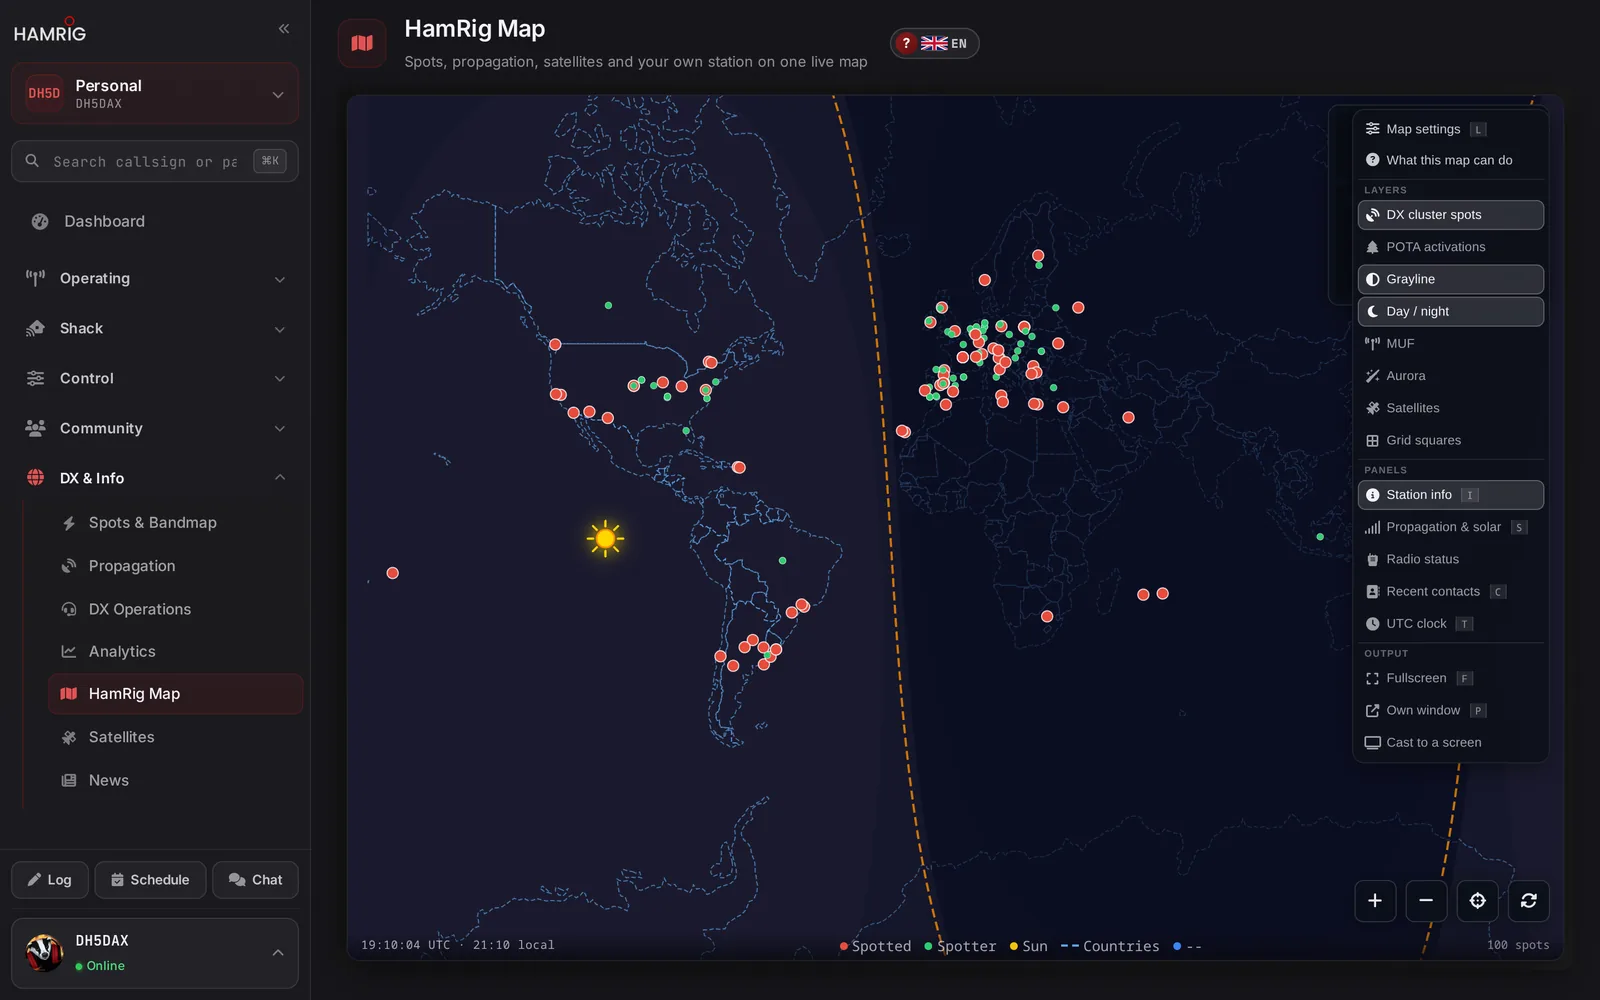Toggle the Day / night layer
This screenshot has width=1600, height=1000.
(1450, 311)
